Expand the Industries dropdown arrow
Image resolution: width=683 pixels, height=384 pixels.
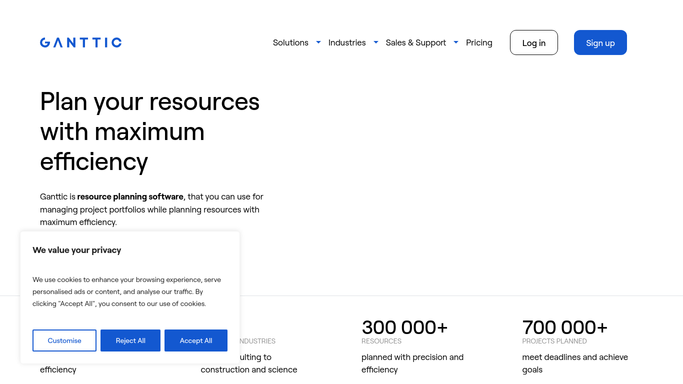pyautogui.click(x=376, y=42)
